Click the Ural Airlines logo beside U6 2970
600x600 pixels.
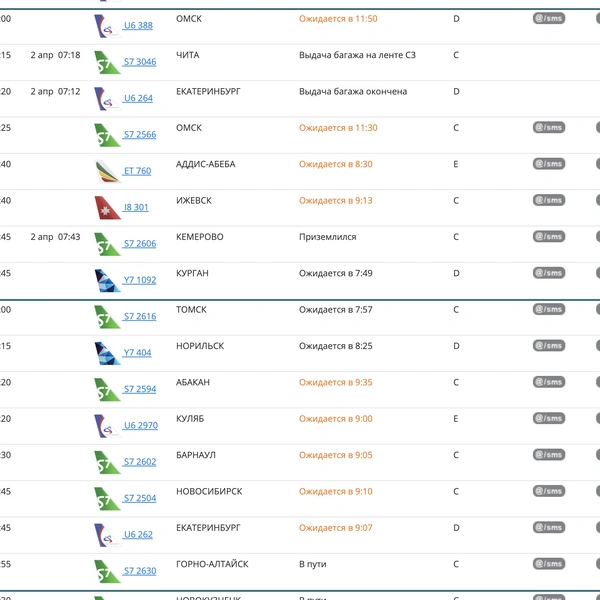(x=108, y=426)
